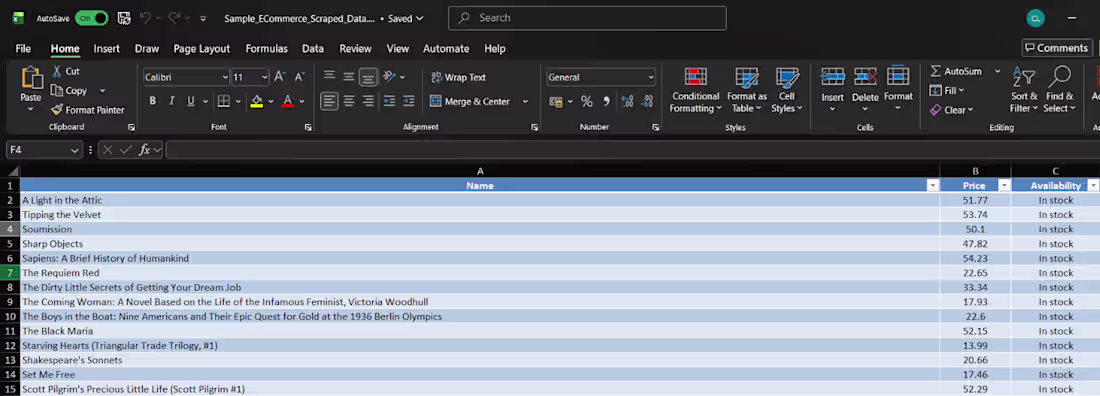
Task: Align text to middle of cell
Action: coord(349,77)
